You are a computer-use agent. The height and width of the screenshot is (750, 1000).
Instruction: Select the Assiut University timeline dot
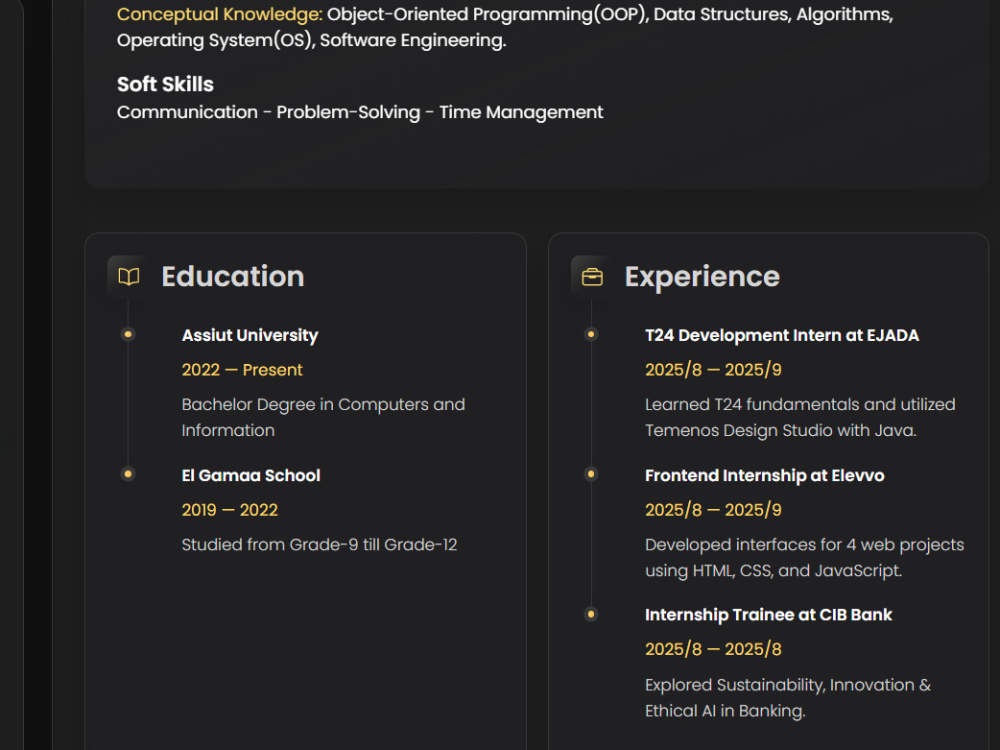128,334
